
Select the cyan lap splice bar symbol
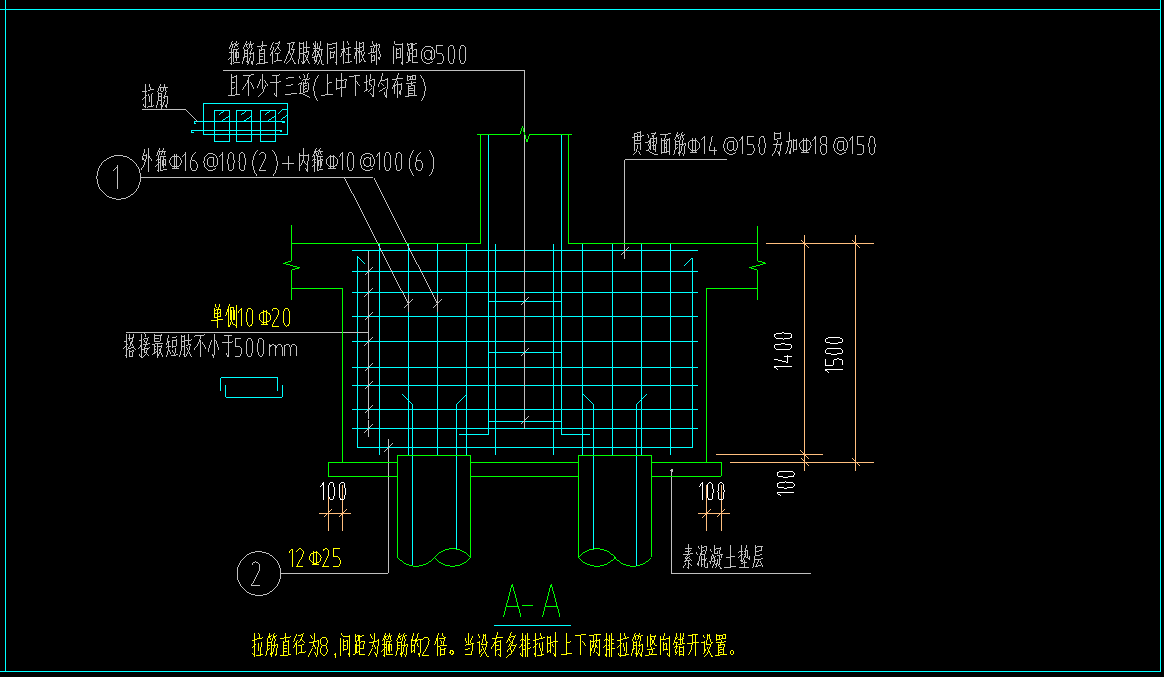252,387
